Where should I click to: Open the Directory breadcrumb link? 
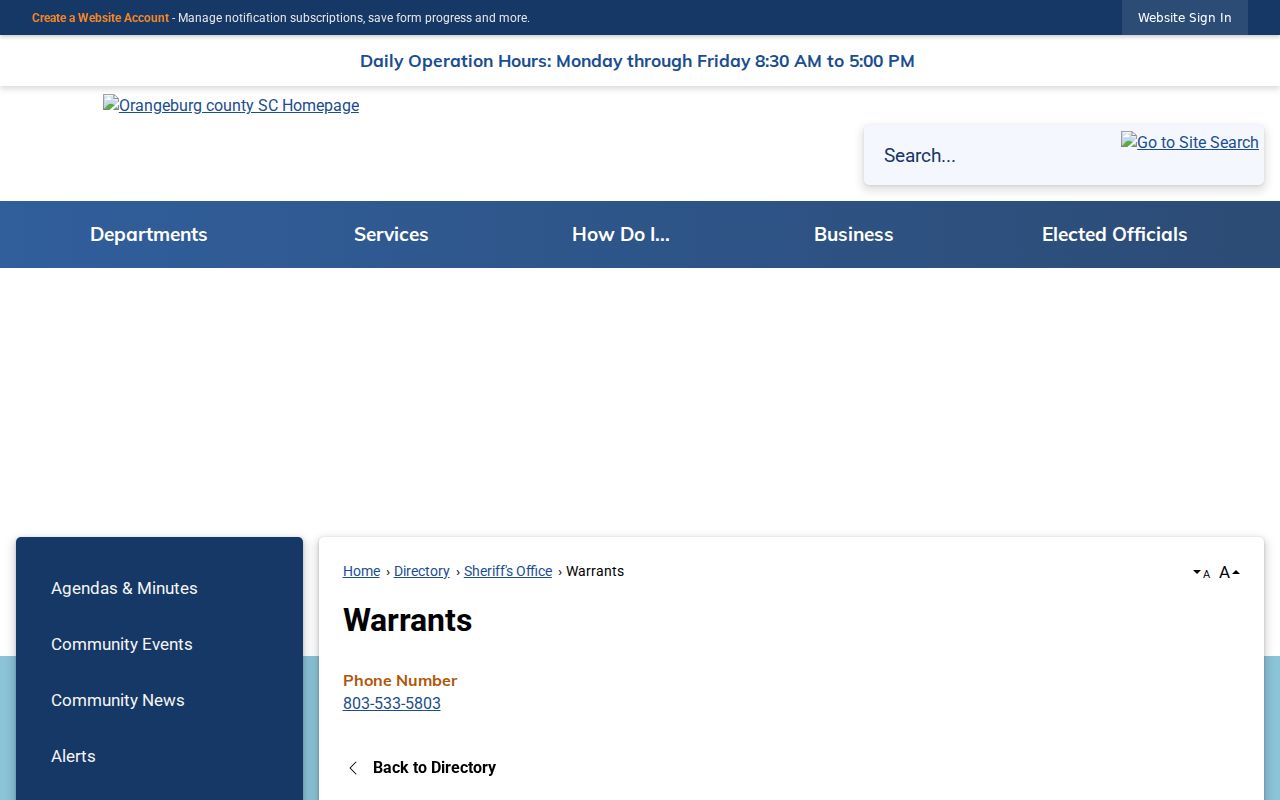click(x=422, y=571)
